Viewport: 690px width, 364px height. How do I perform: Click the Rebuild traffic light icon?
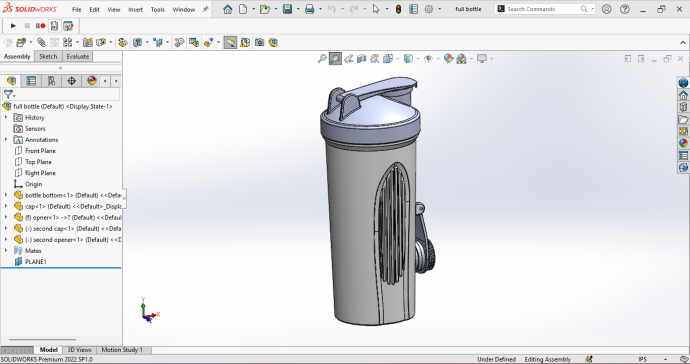tap(398, 9)
